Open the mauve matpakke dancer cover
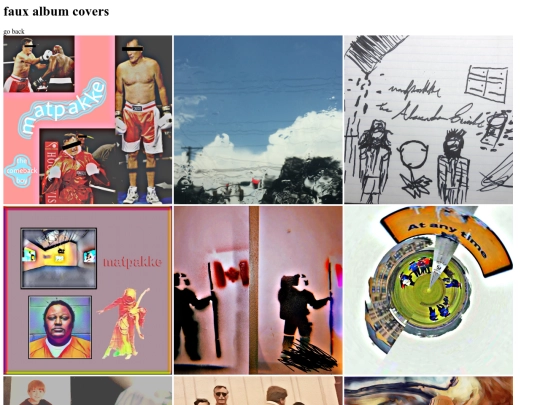Screen dimensions: 540x405 pyautogui.click(x=87, y=290)
